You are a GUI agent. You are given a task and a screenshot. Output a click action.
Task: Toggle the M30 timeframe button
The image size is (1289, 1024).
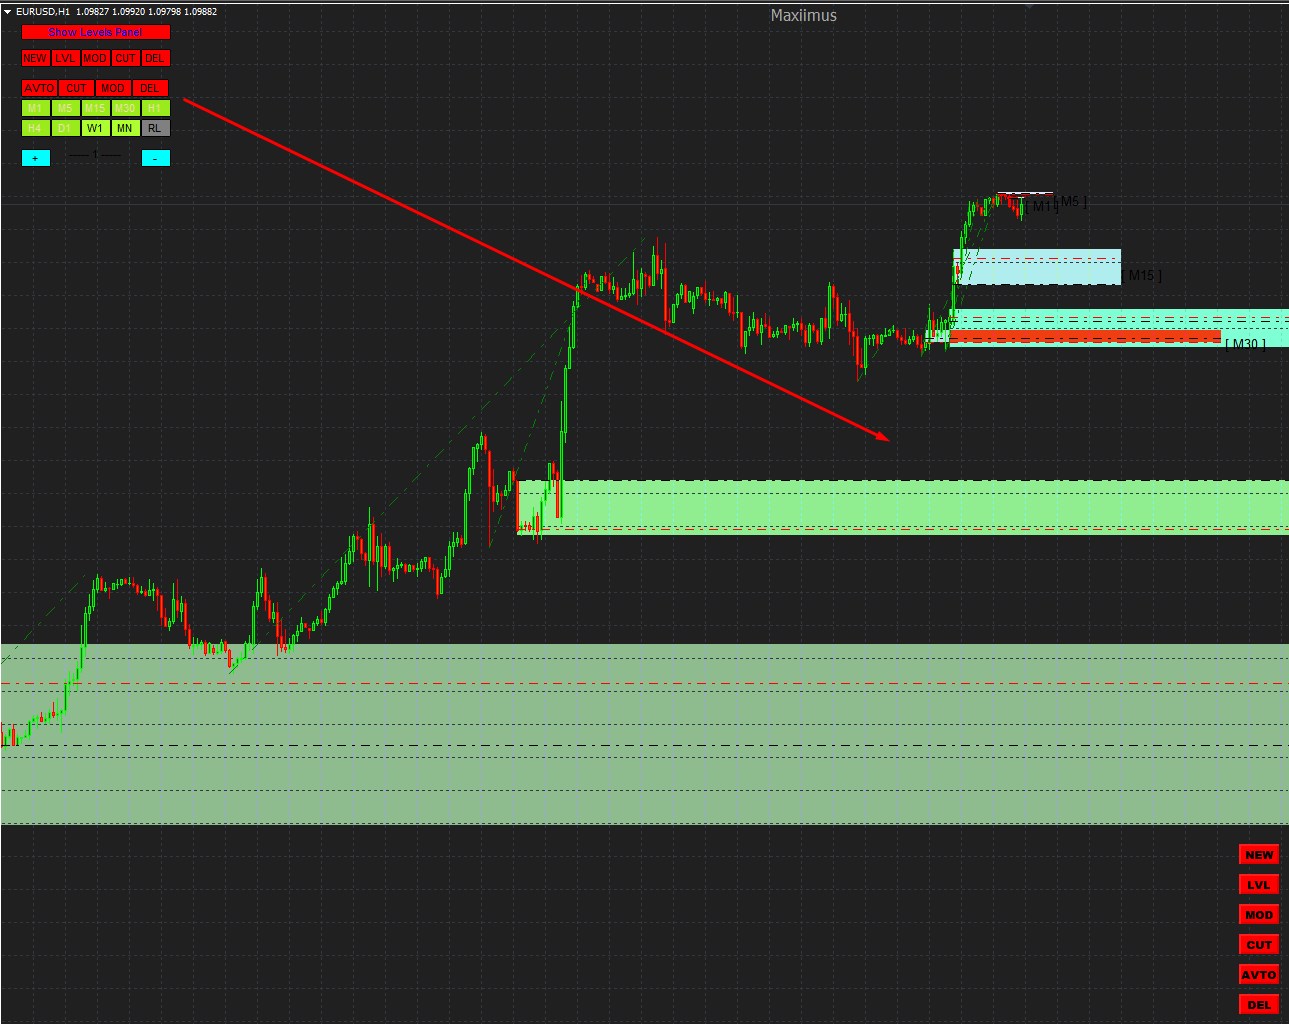[124, 108]
